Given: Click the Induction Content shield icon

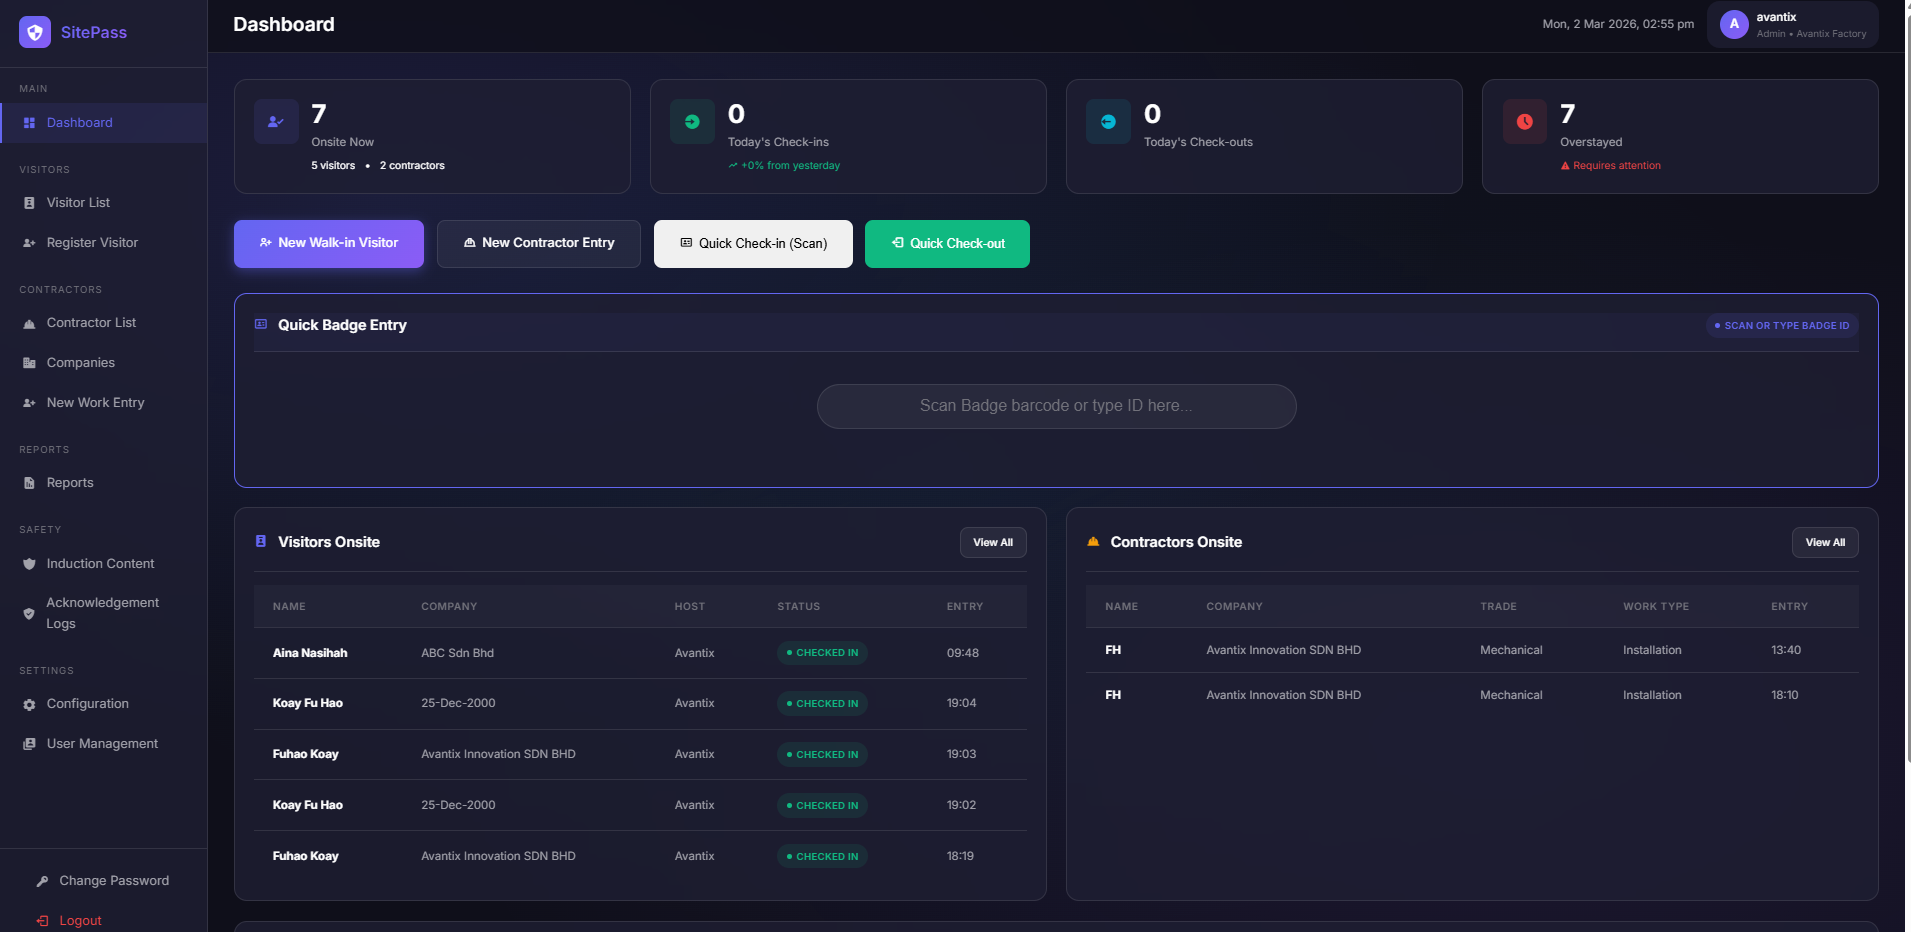Looking at the screenshot, I should 28,563.
